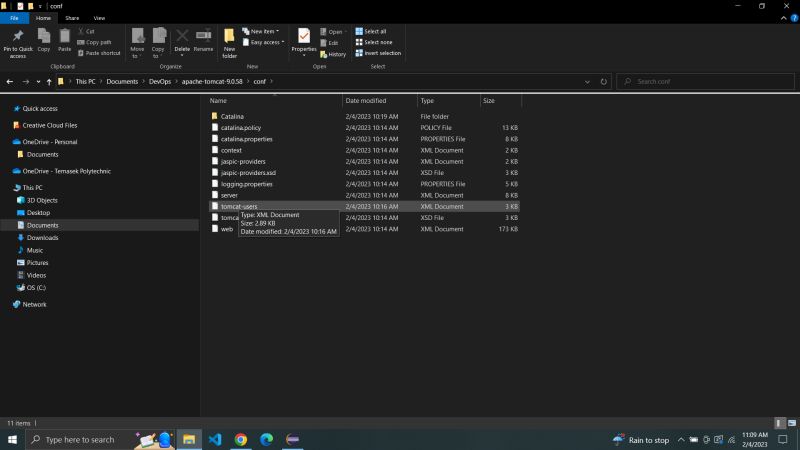Open Google Chrome from the taskbar
The width and height of the screenshot is (800, 450).
coord(240,439)
